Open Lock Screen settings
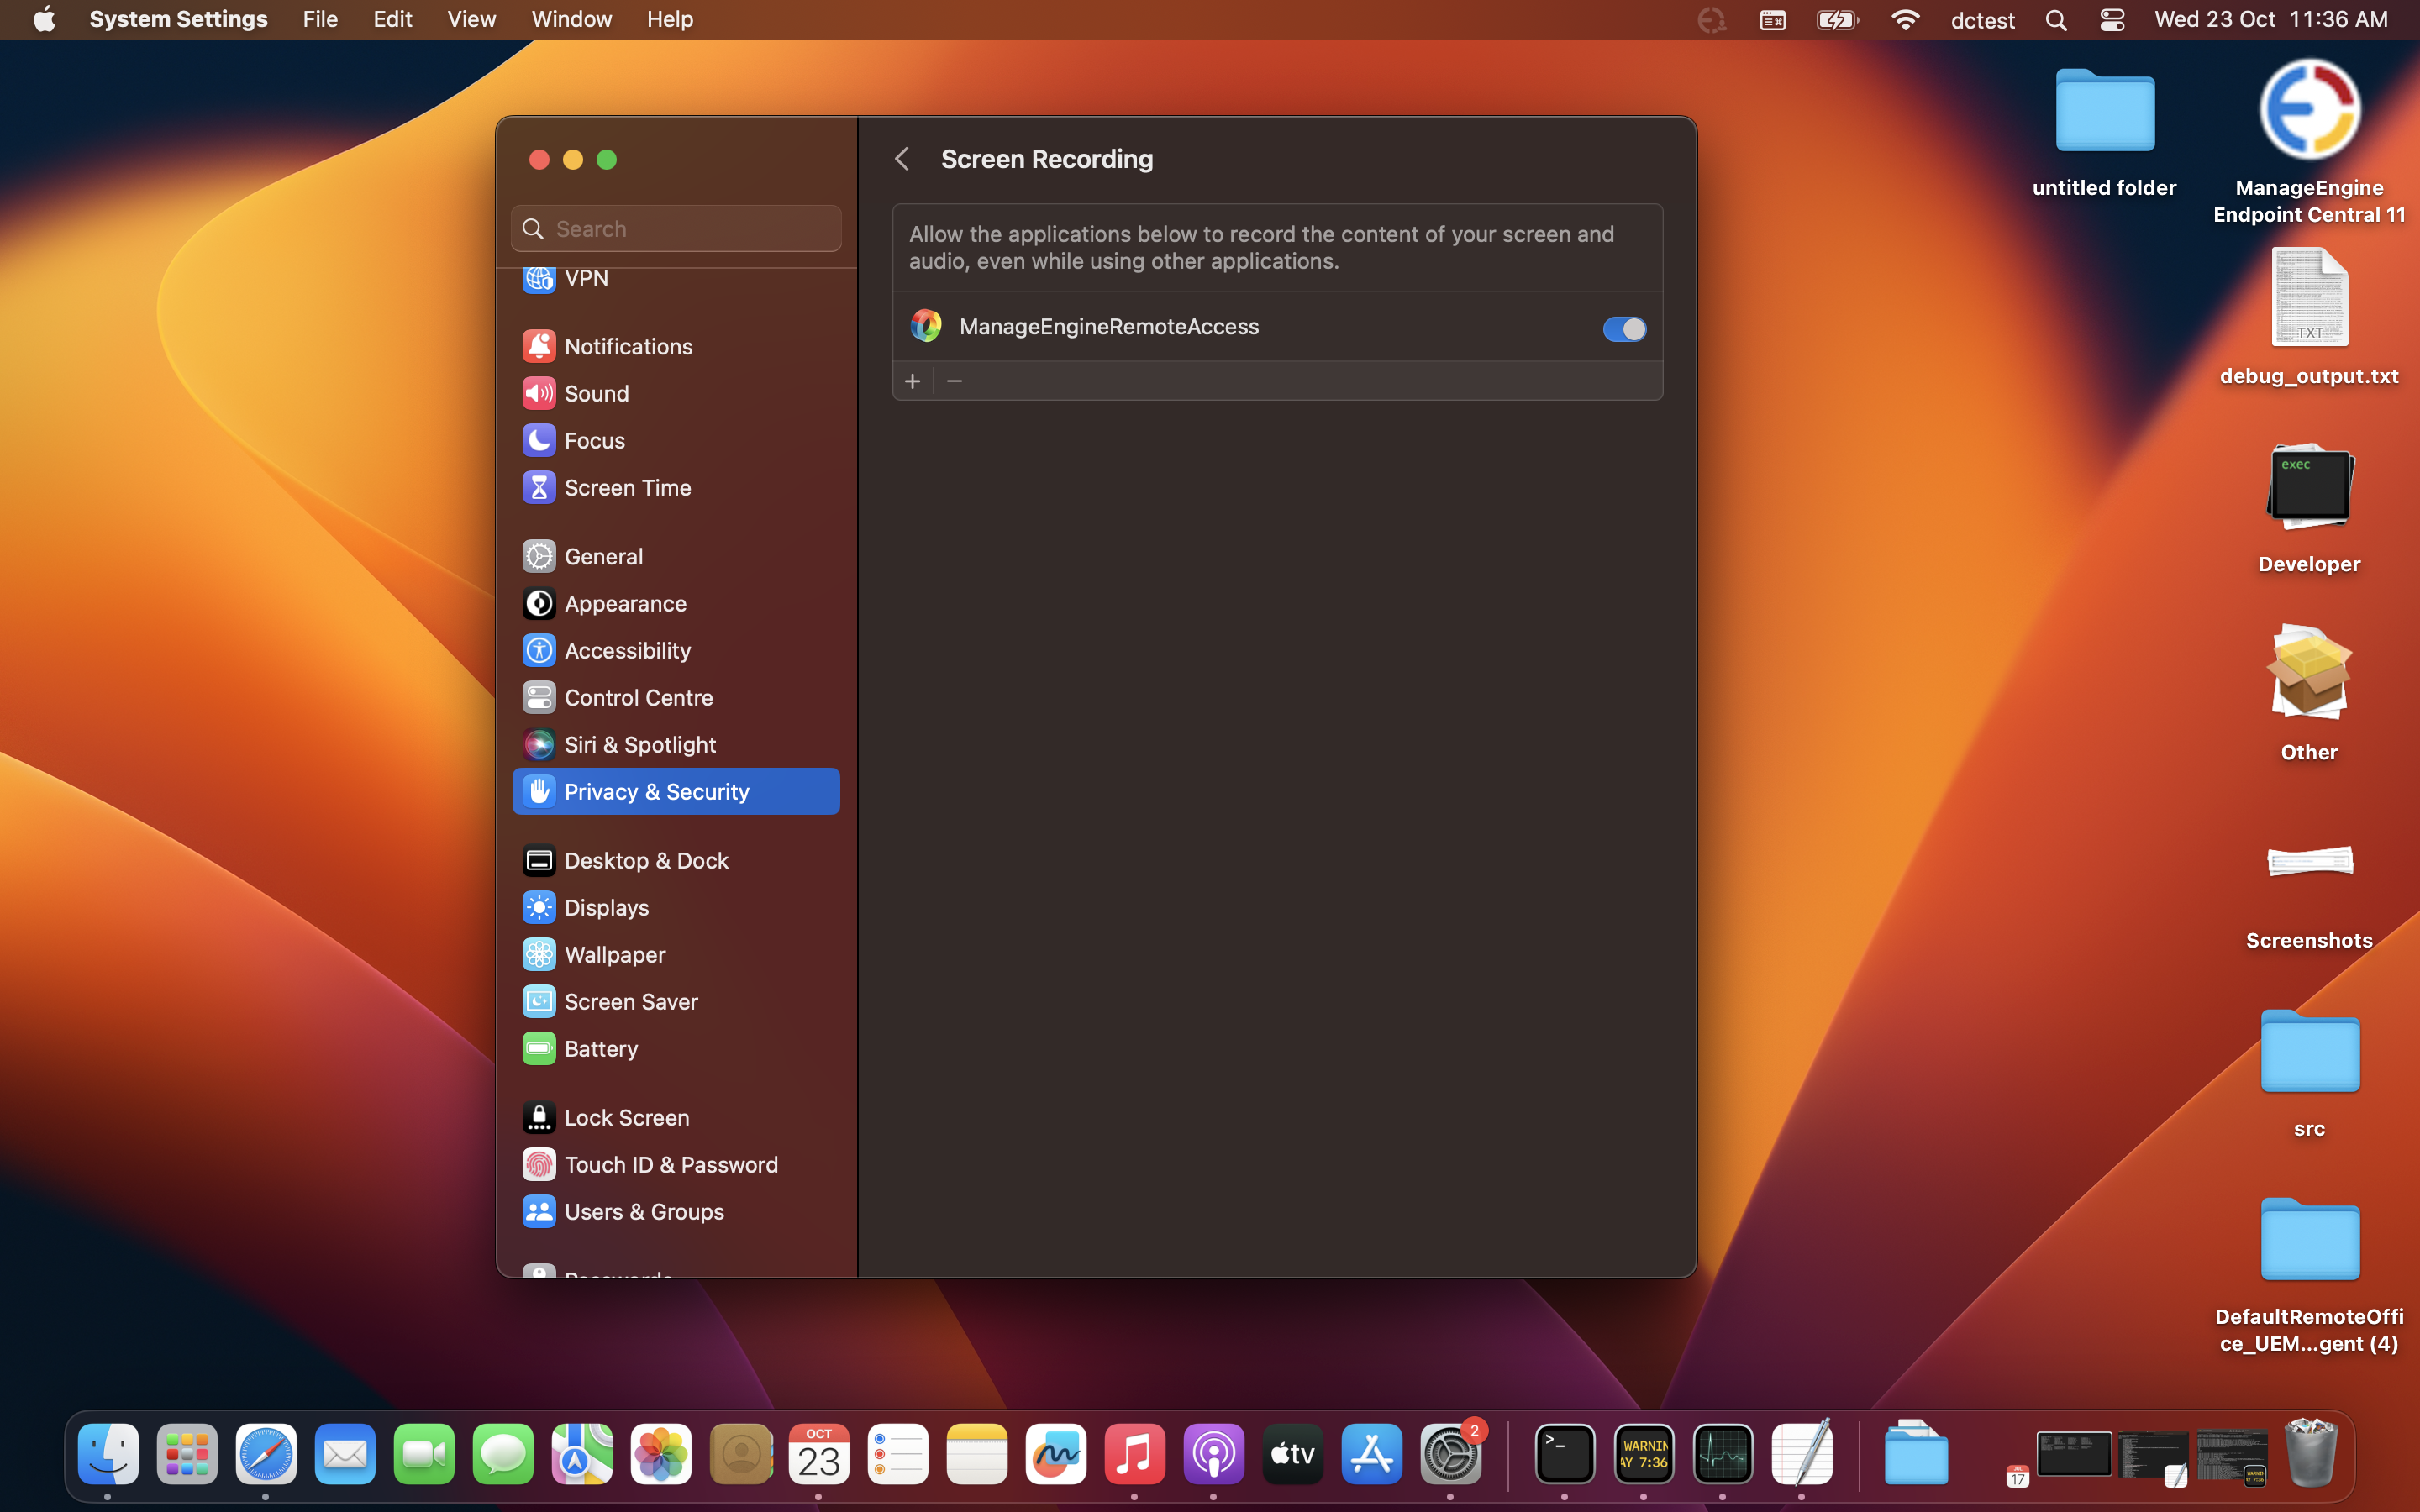The height and width of the screenshot is (1512, 2420). 626,1117
